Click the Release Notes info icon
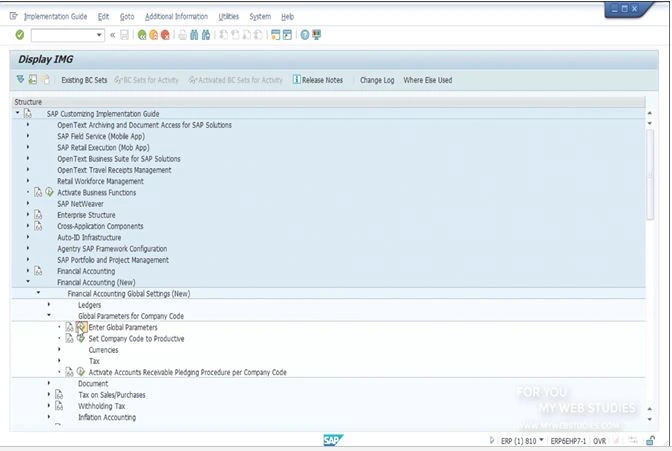This screenshot has height=451, width=672. 297,80
